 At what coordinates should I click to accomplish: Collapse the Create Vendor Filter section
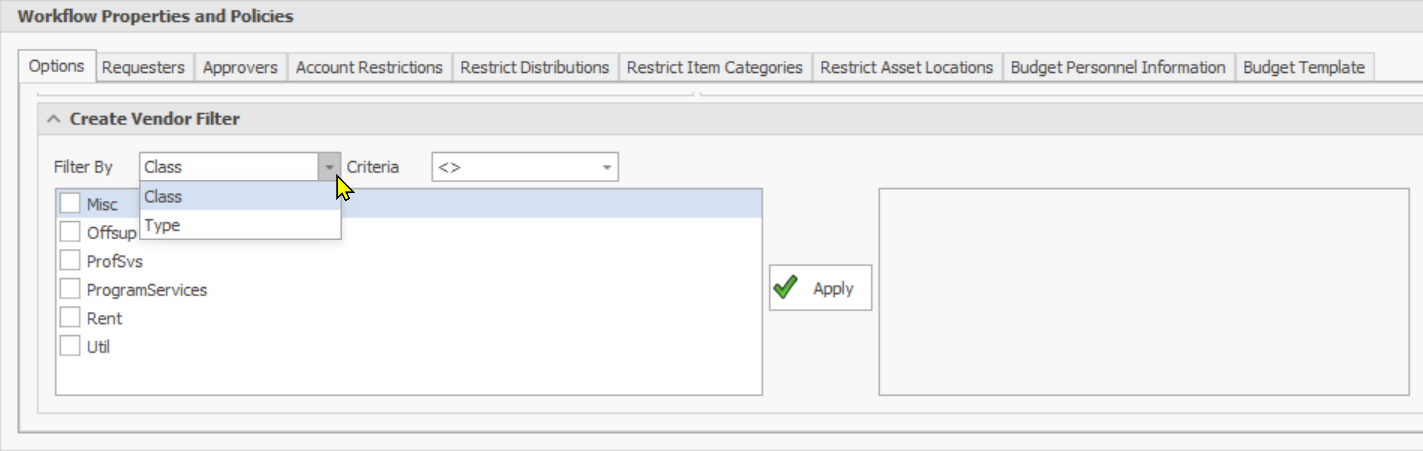[x=54, y=119]
